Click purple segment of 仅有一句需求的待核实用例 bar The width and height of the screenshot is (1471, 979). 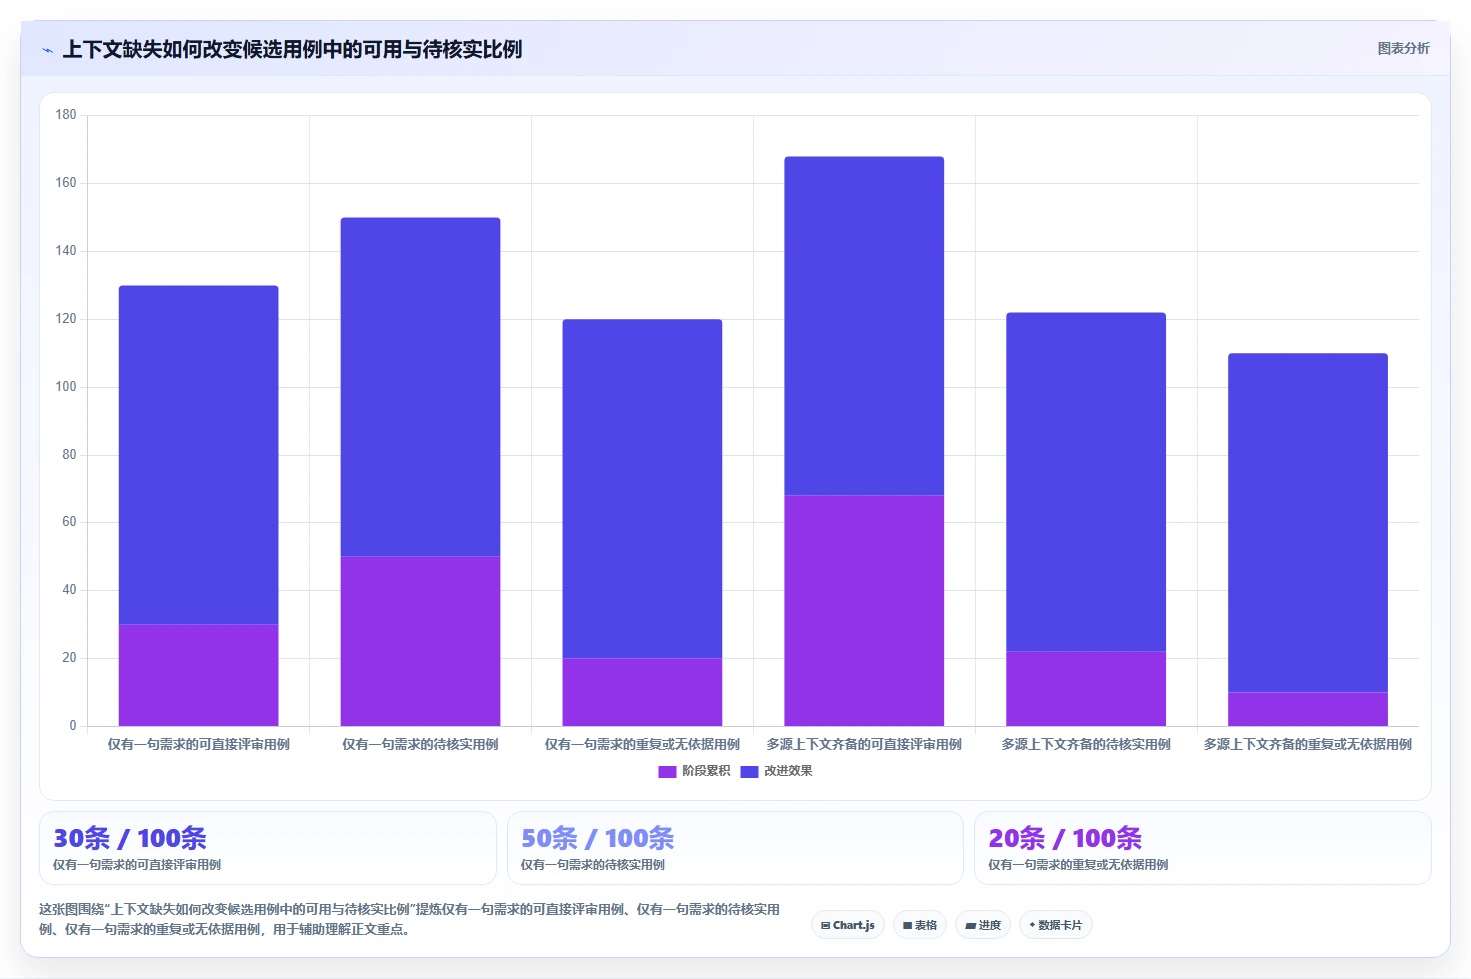tap(420, 641)
